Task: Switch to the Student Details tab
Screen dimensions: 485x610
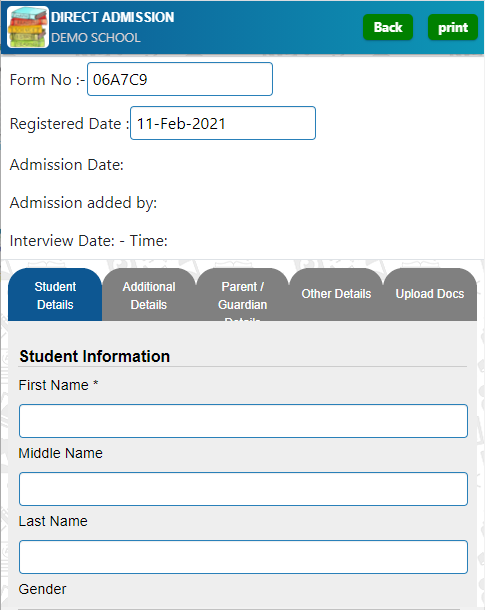Action: click(x=55, y=294)
